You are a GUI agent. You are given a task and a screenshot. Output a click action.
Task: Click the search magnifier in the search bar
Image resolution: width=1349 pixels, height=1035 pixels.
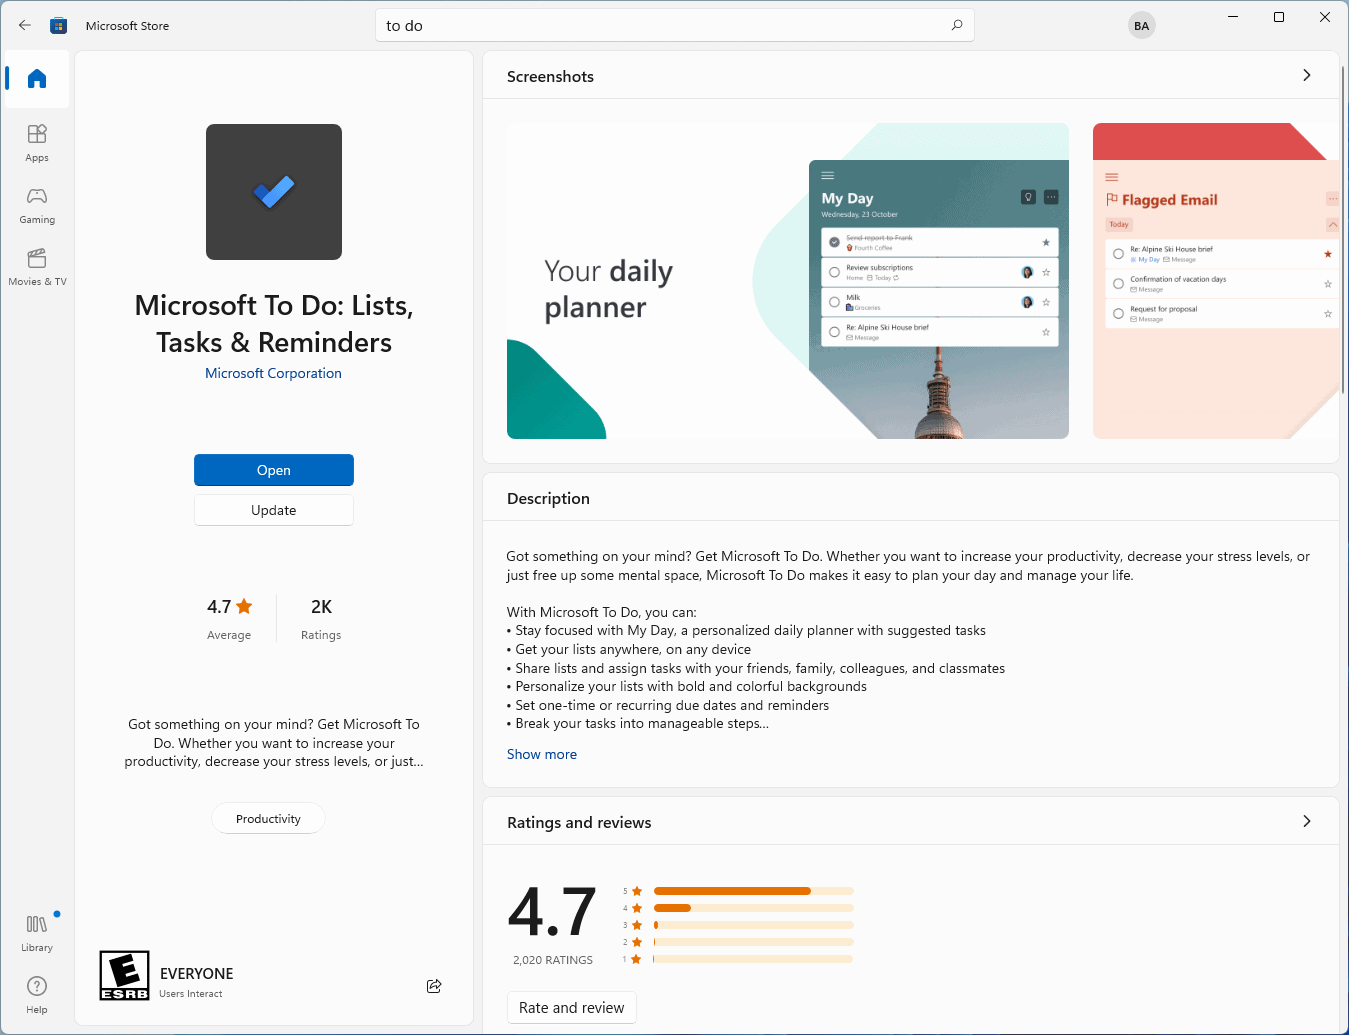pyautogui.click(x=956, y=25)
